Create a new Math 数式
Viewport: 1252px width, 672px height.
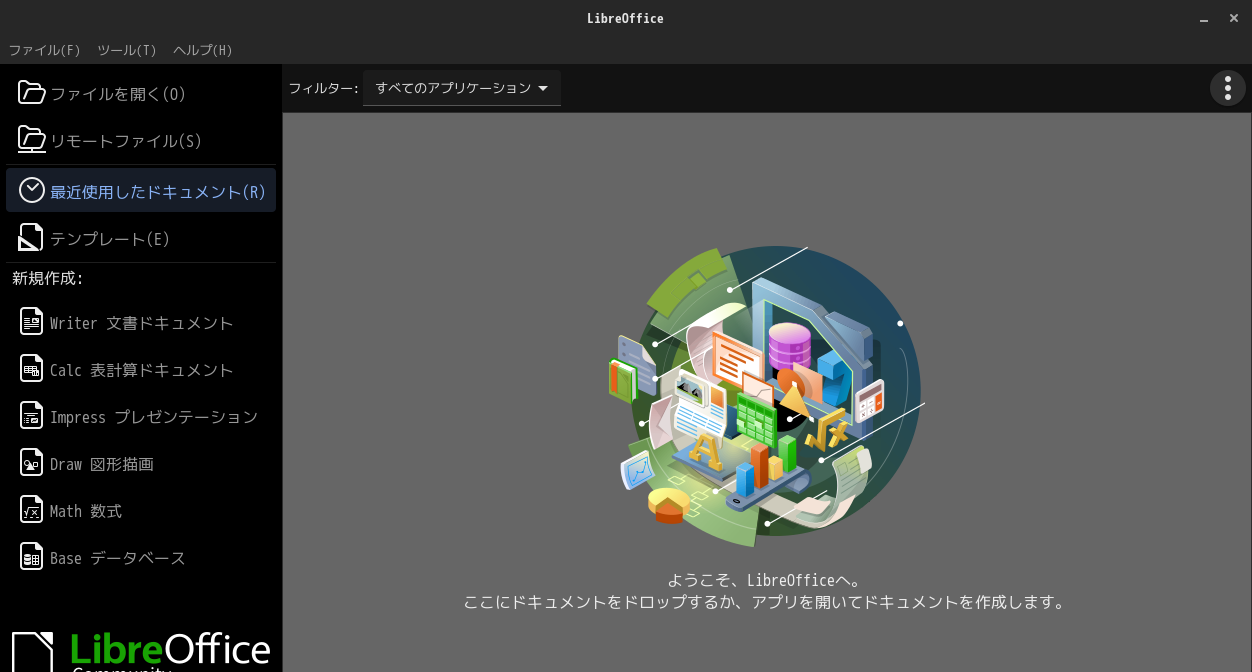tap(141, 510)
